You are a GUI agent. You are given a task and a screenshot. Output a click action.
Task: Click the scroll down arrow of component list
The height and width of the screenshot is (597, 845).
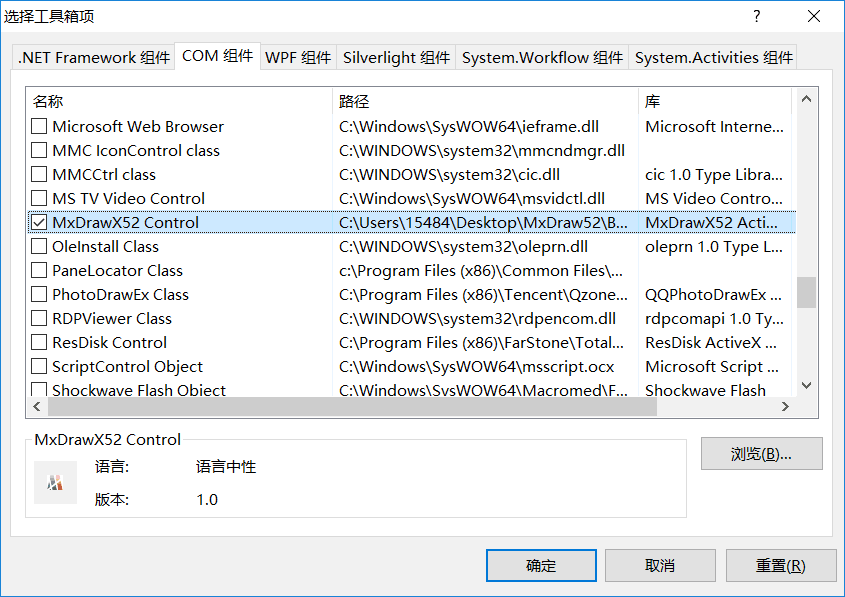805,386
